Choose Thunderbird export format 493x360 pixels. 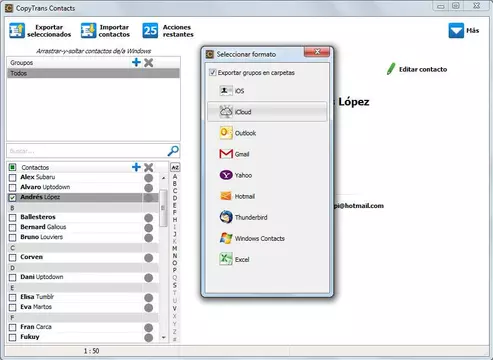(267, 217)
